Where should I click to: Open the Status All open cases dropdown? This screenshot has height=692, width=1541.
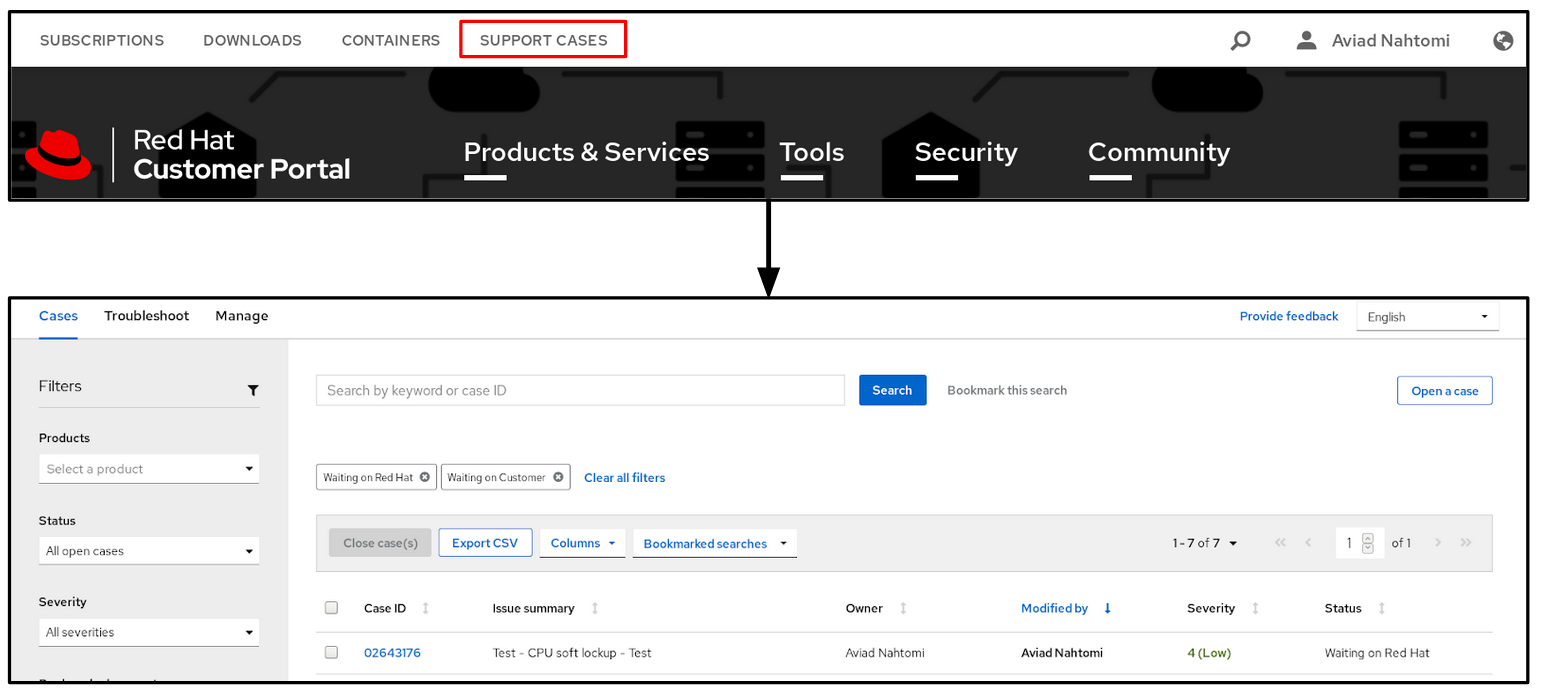tap(148, 551)
